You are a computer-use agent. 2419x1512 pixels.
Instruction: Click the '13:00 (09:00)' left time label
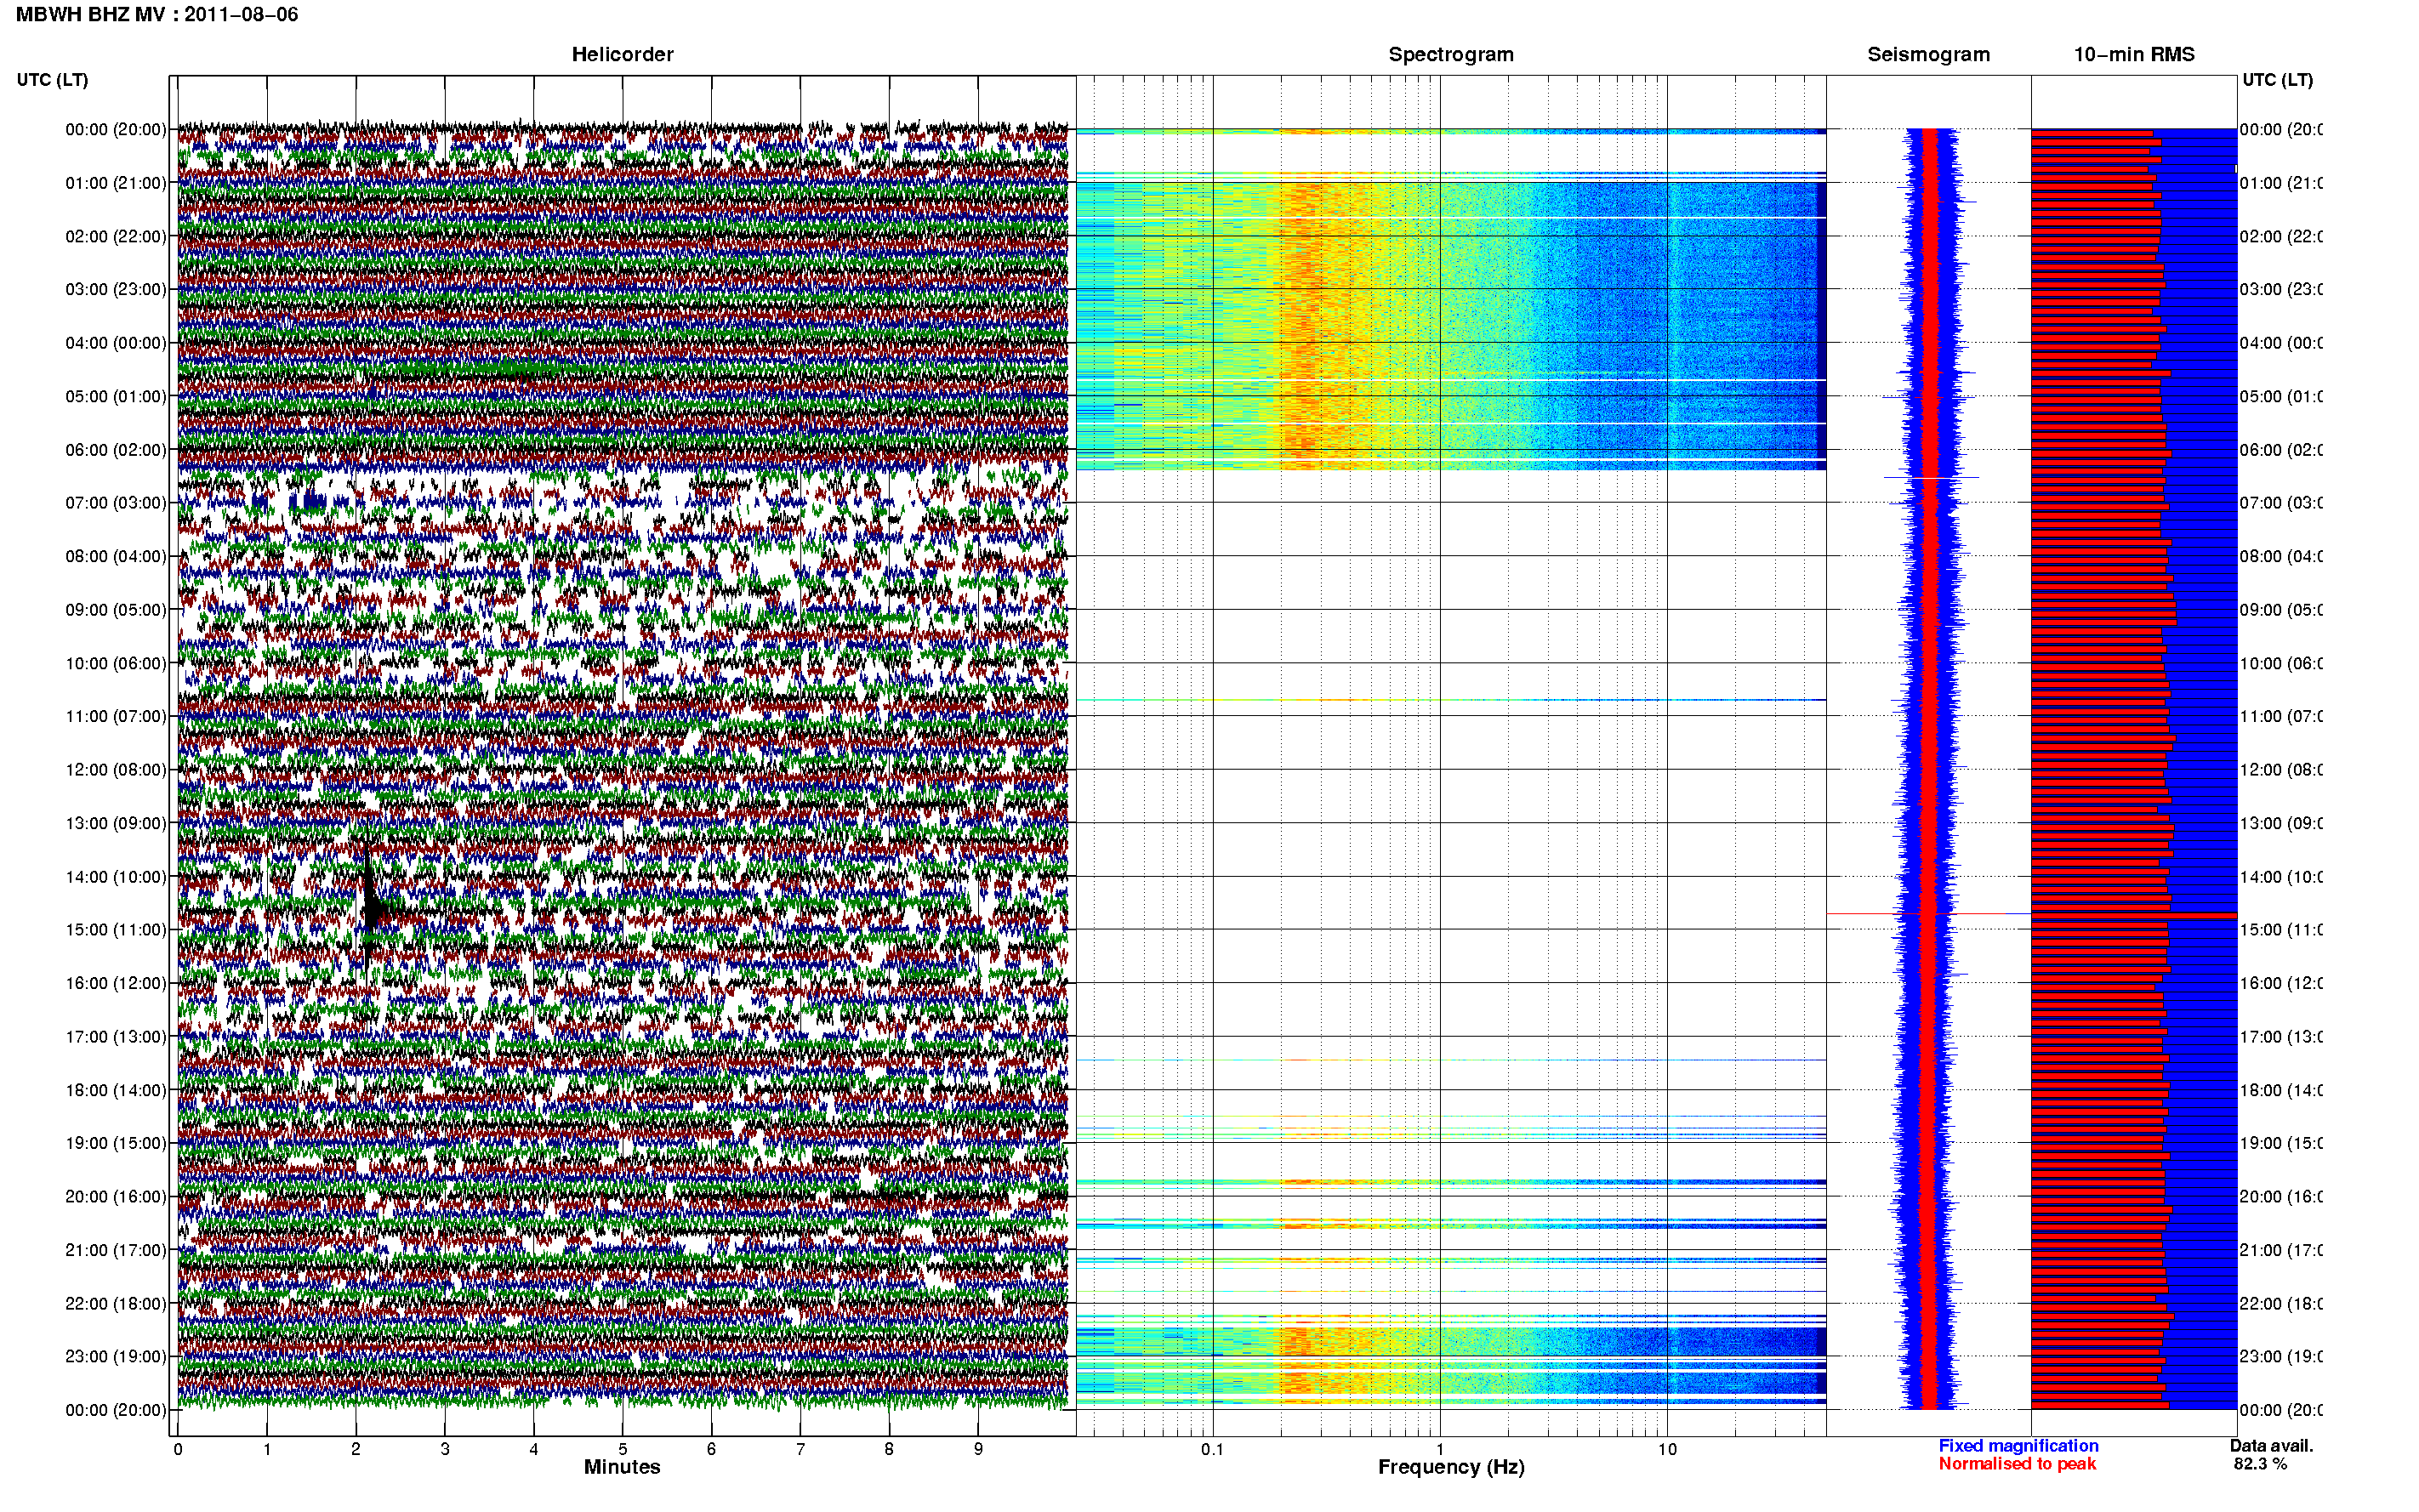click(116, 823)
